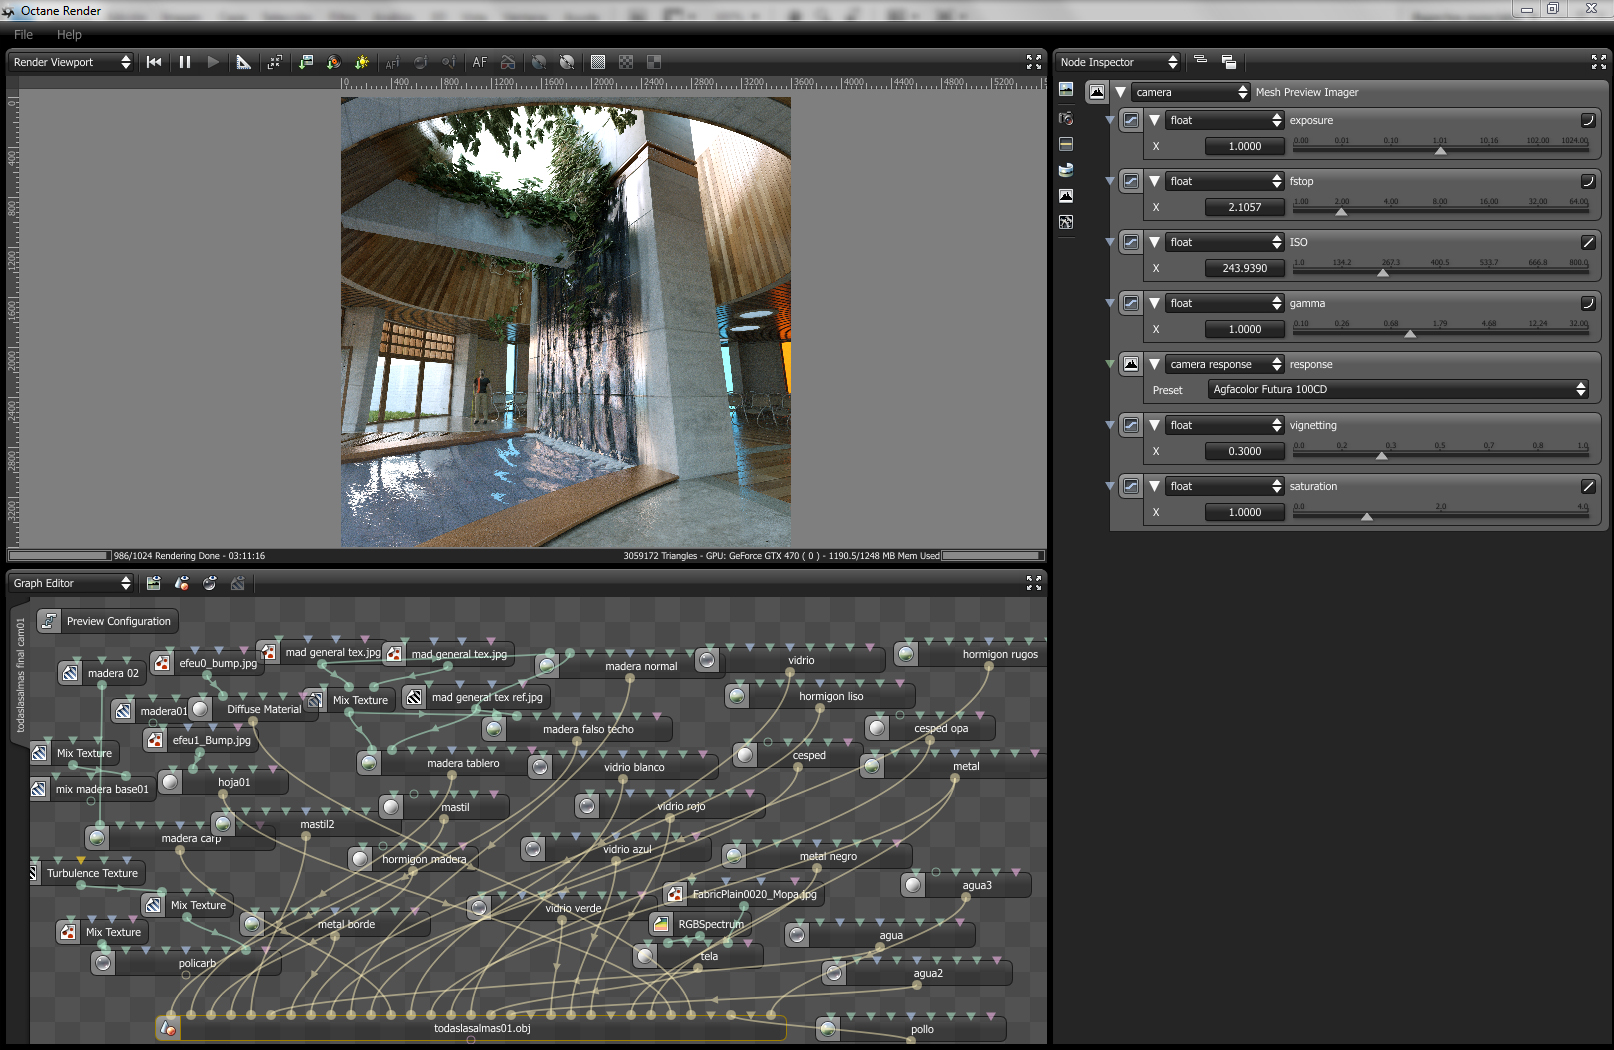1614x1050 pixels.
Task: Select the vidrio rojo material node
Action: 671,806
